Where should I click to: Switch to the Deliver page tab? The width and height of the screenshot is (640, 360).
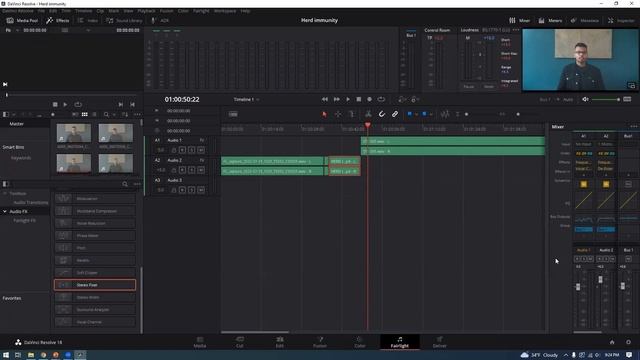click(439, 342)
